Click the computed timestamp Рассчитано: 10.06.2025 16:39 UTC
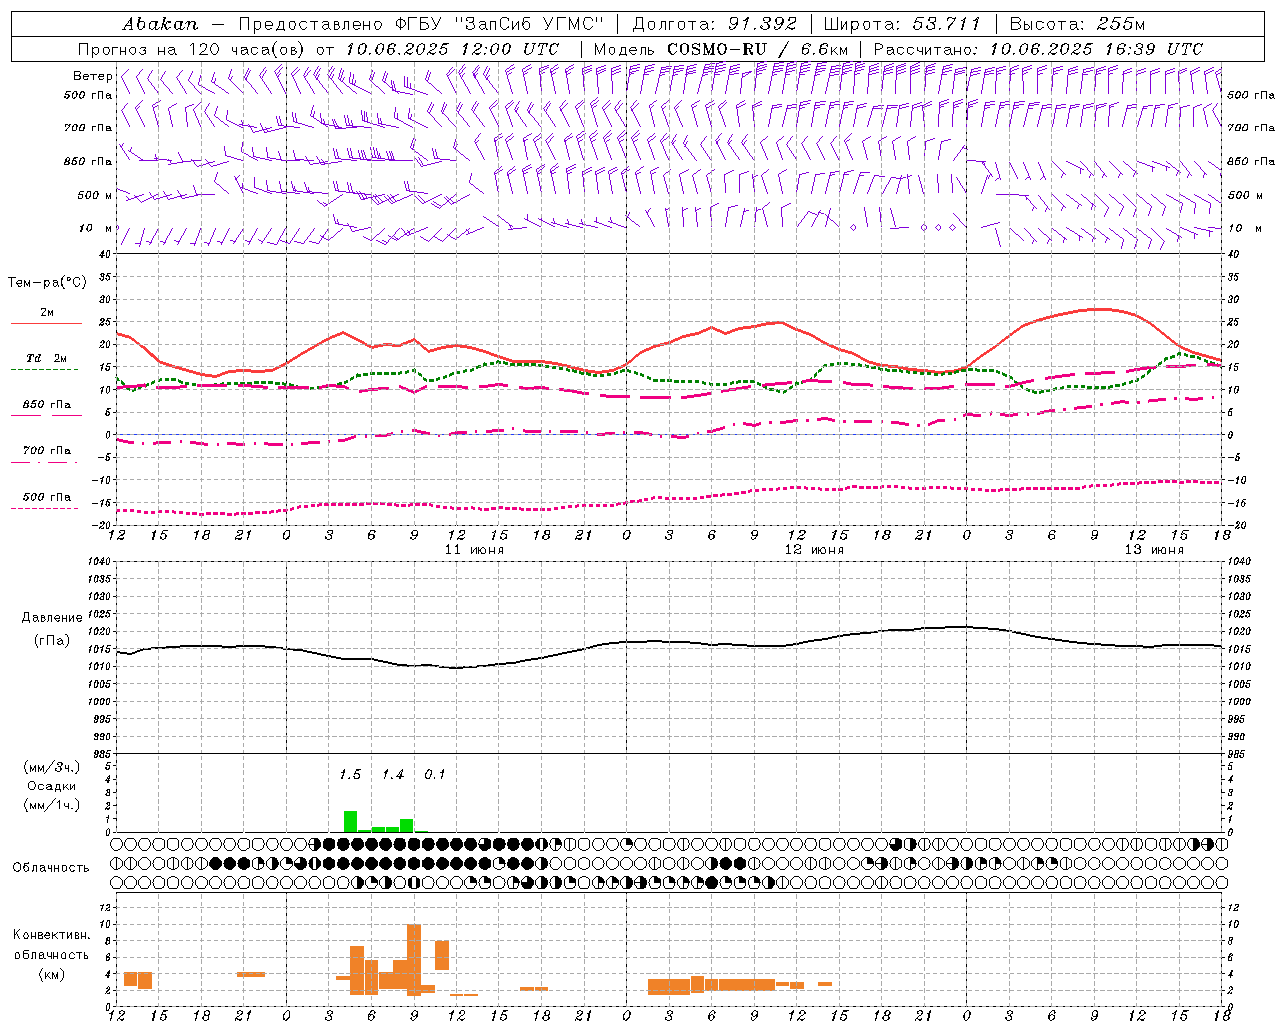The width and height of the screenshot is (1280, 1024). [1038, 49]
